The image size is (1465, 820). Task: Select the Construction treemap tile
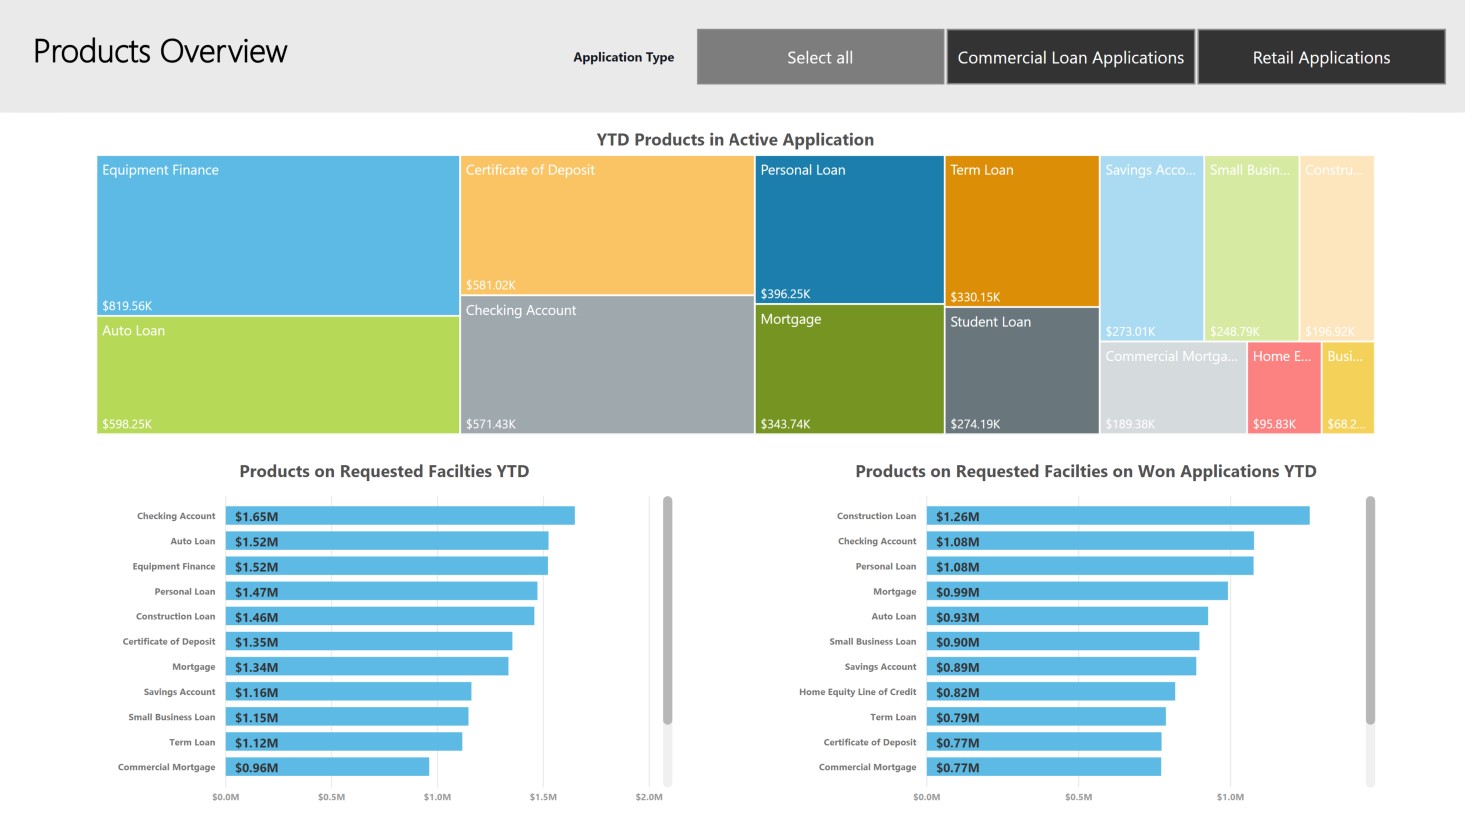pyautogui.click(x=1337, y=248)
